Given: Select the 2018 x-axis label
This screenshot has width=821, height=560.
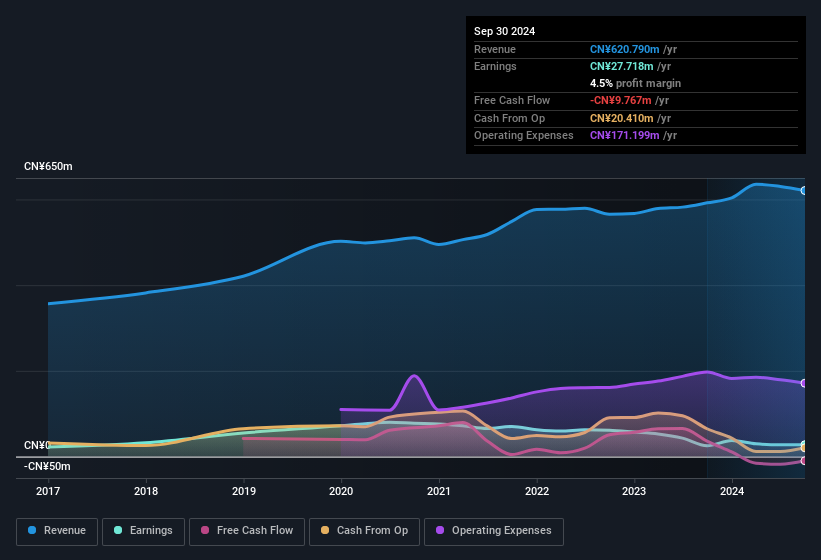Looking at the screenshot, I should click(146, 491).
